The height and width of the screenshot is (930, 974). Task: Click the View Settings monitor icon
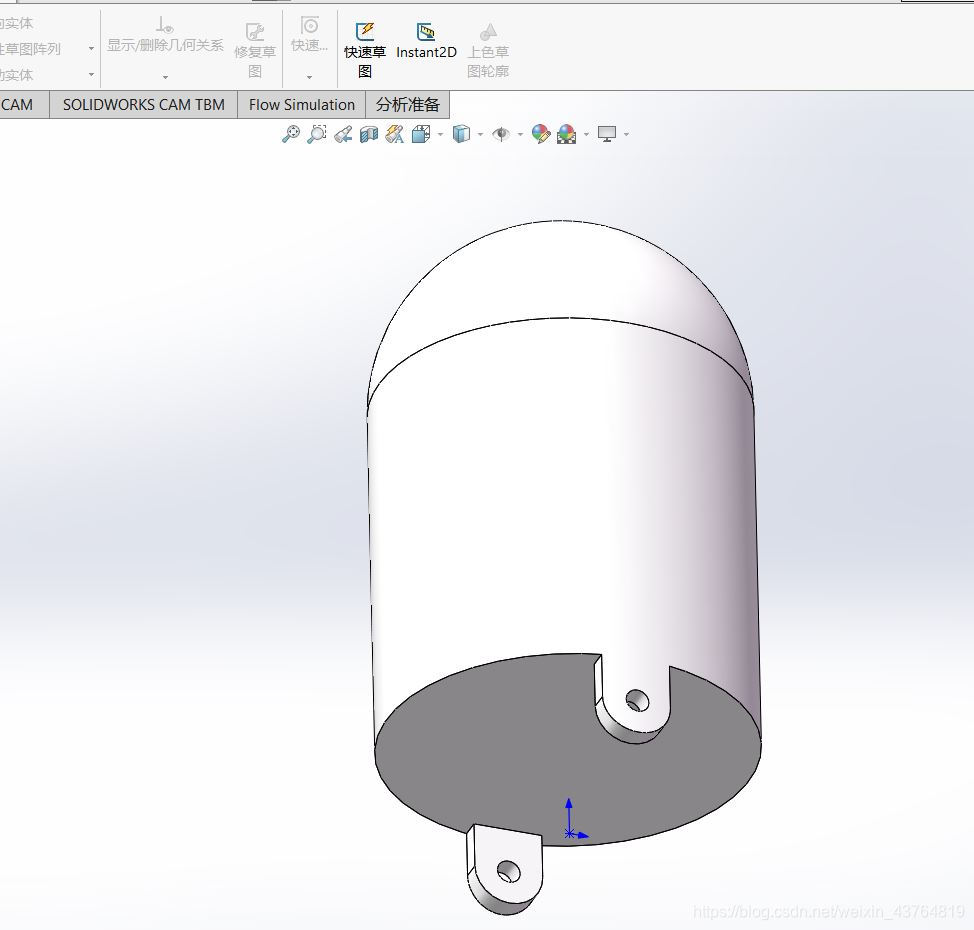tap(607, 134)
